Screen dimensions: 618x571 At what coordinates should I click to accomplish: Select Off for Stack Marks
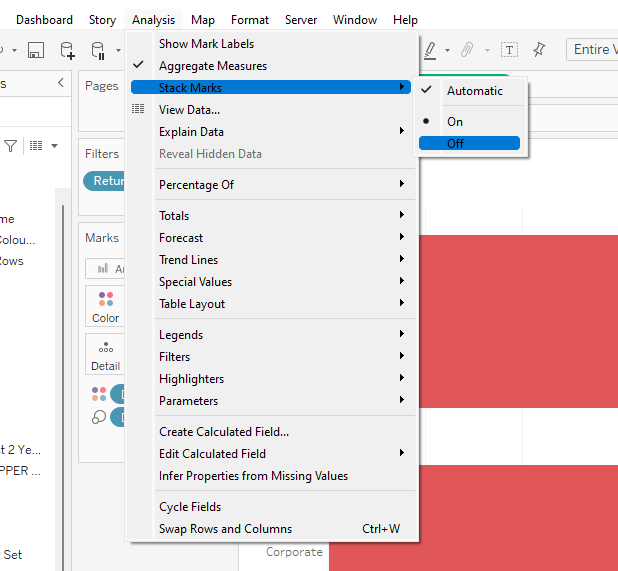[469, 144]
